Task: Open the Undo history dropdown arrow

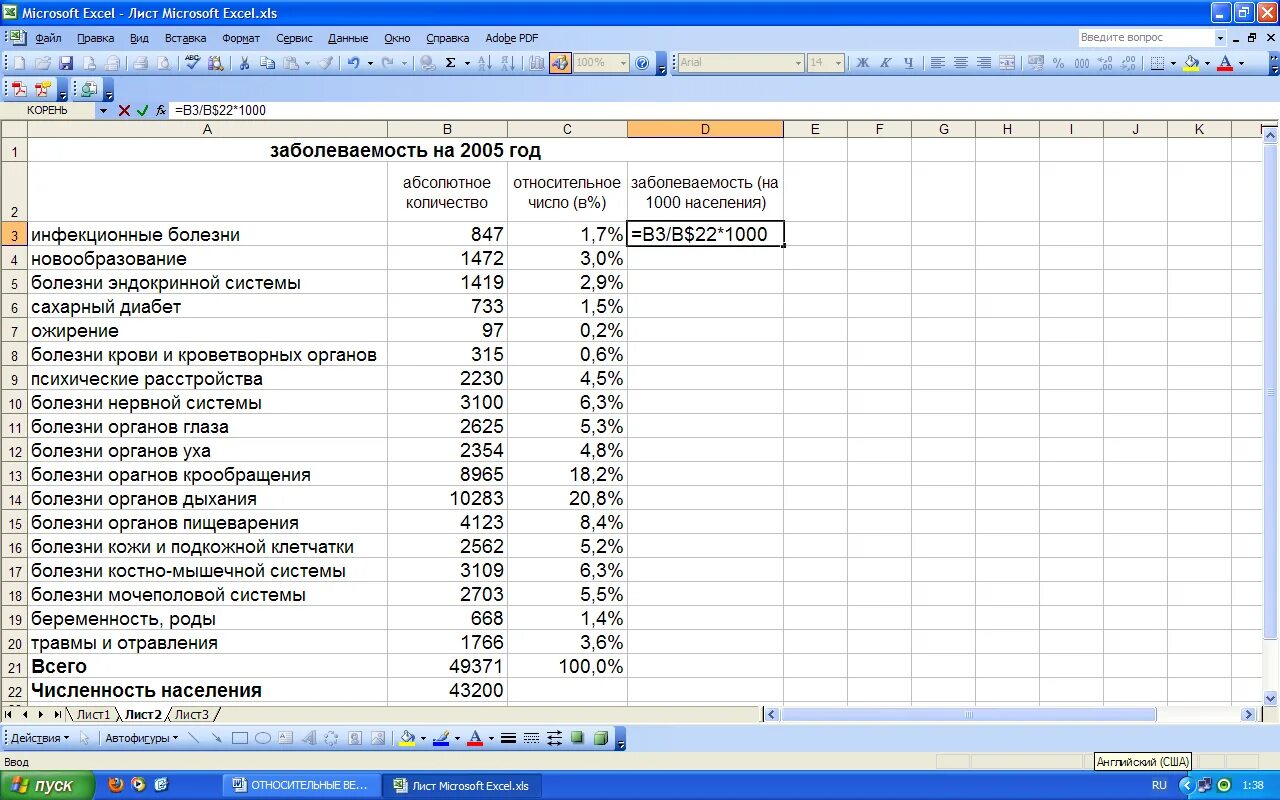Action: click(370, 63)
